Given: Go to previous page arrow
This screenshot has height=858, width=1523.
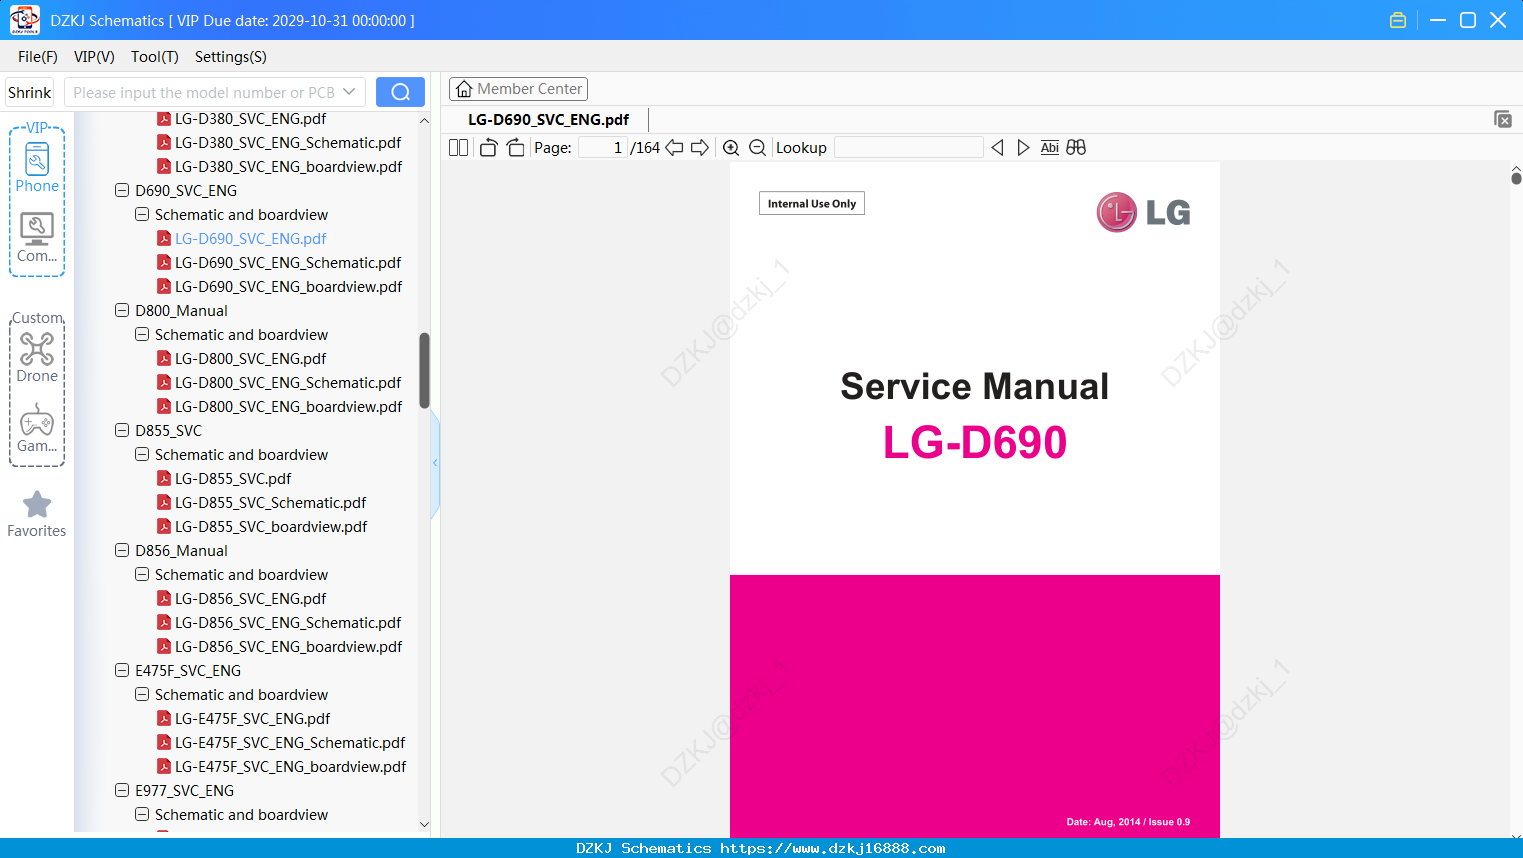Looking at the screenshot, I should (x=674, y=148).
